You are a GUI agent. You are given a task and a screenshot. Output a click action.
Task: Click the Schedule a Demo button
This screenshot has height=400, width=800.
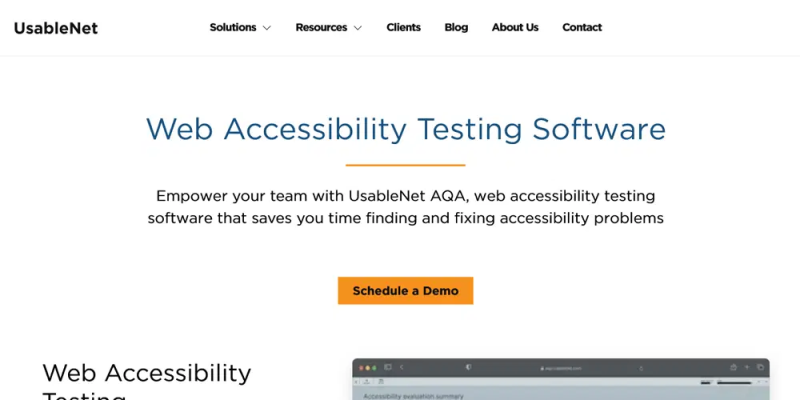point(406,291)
